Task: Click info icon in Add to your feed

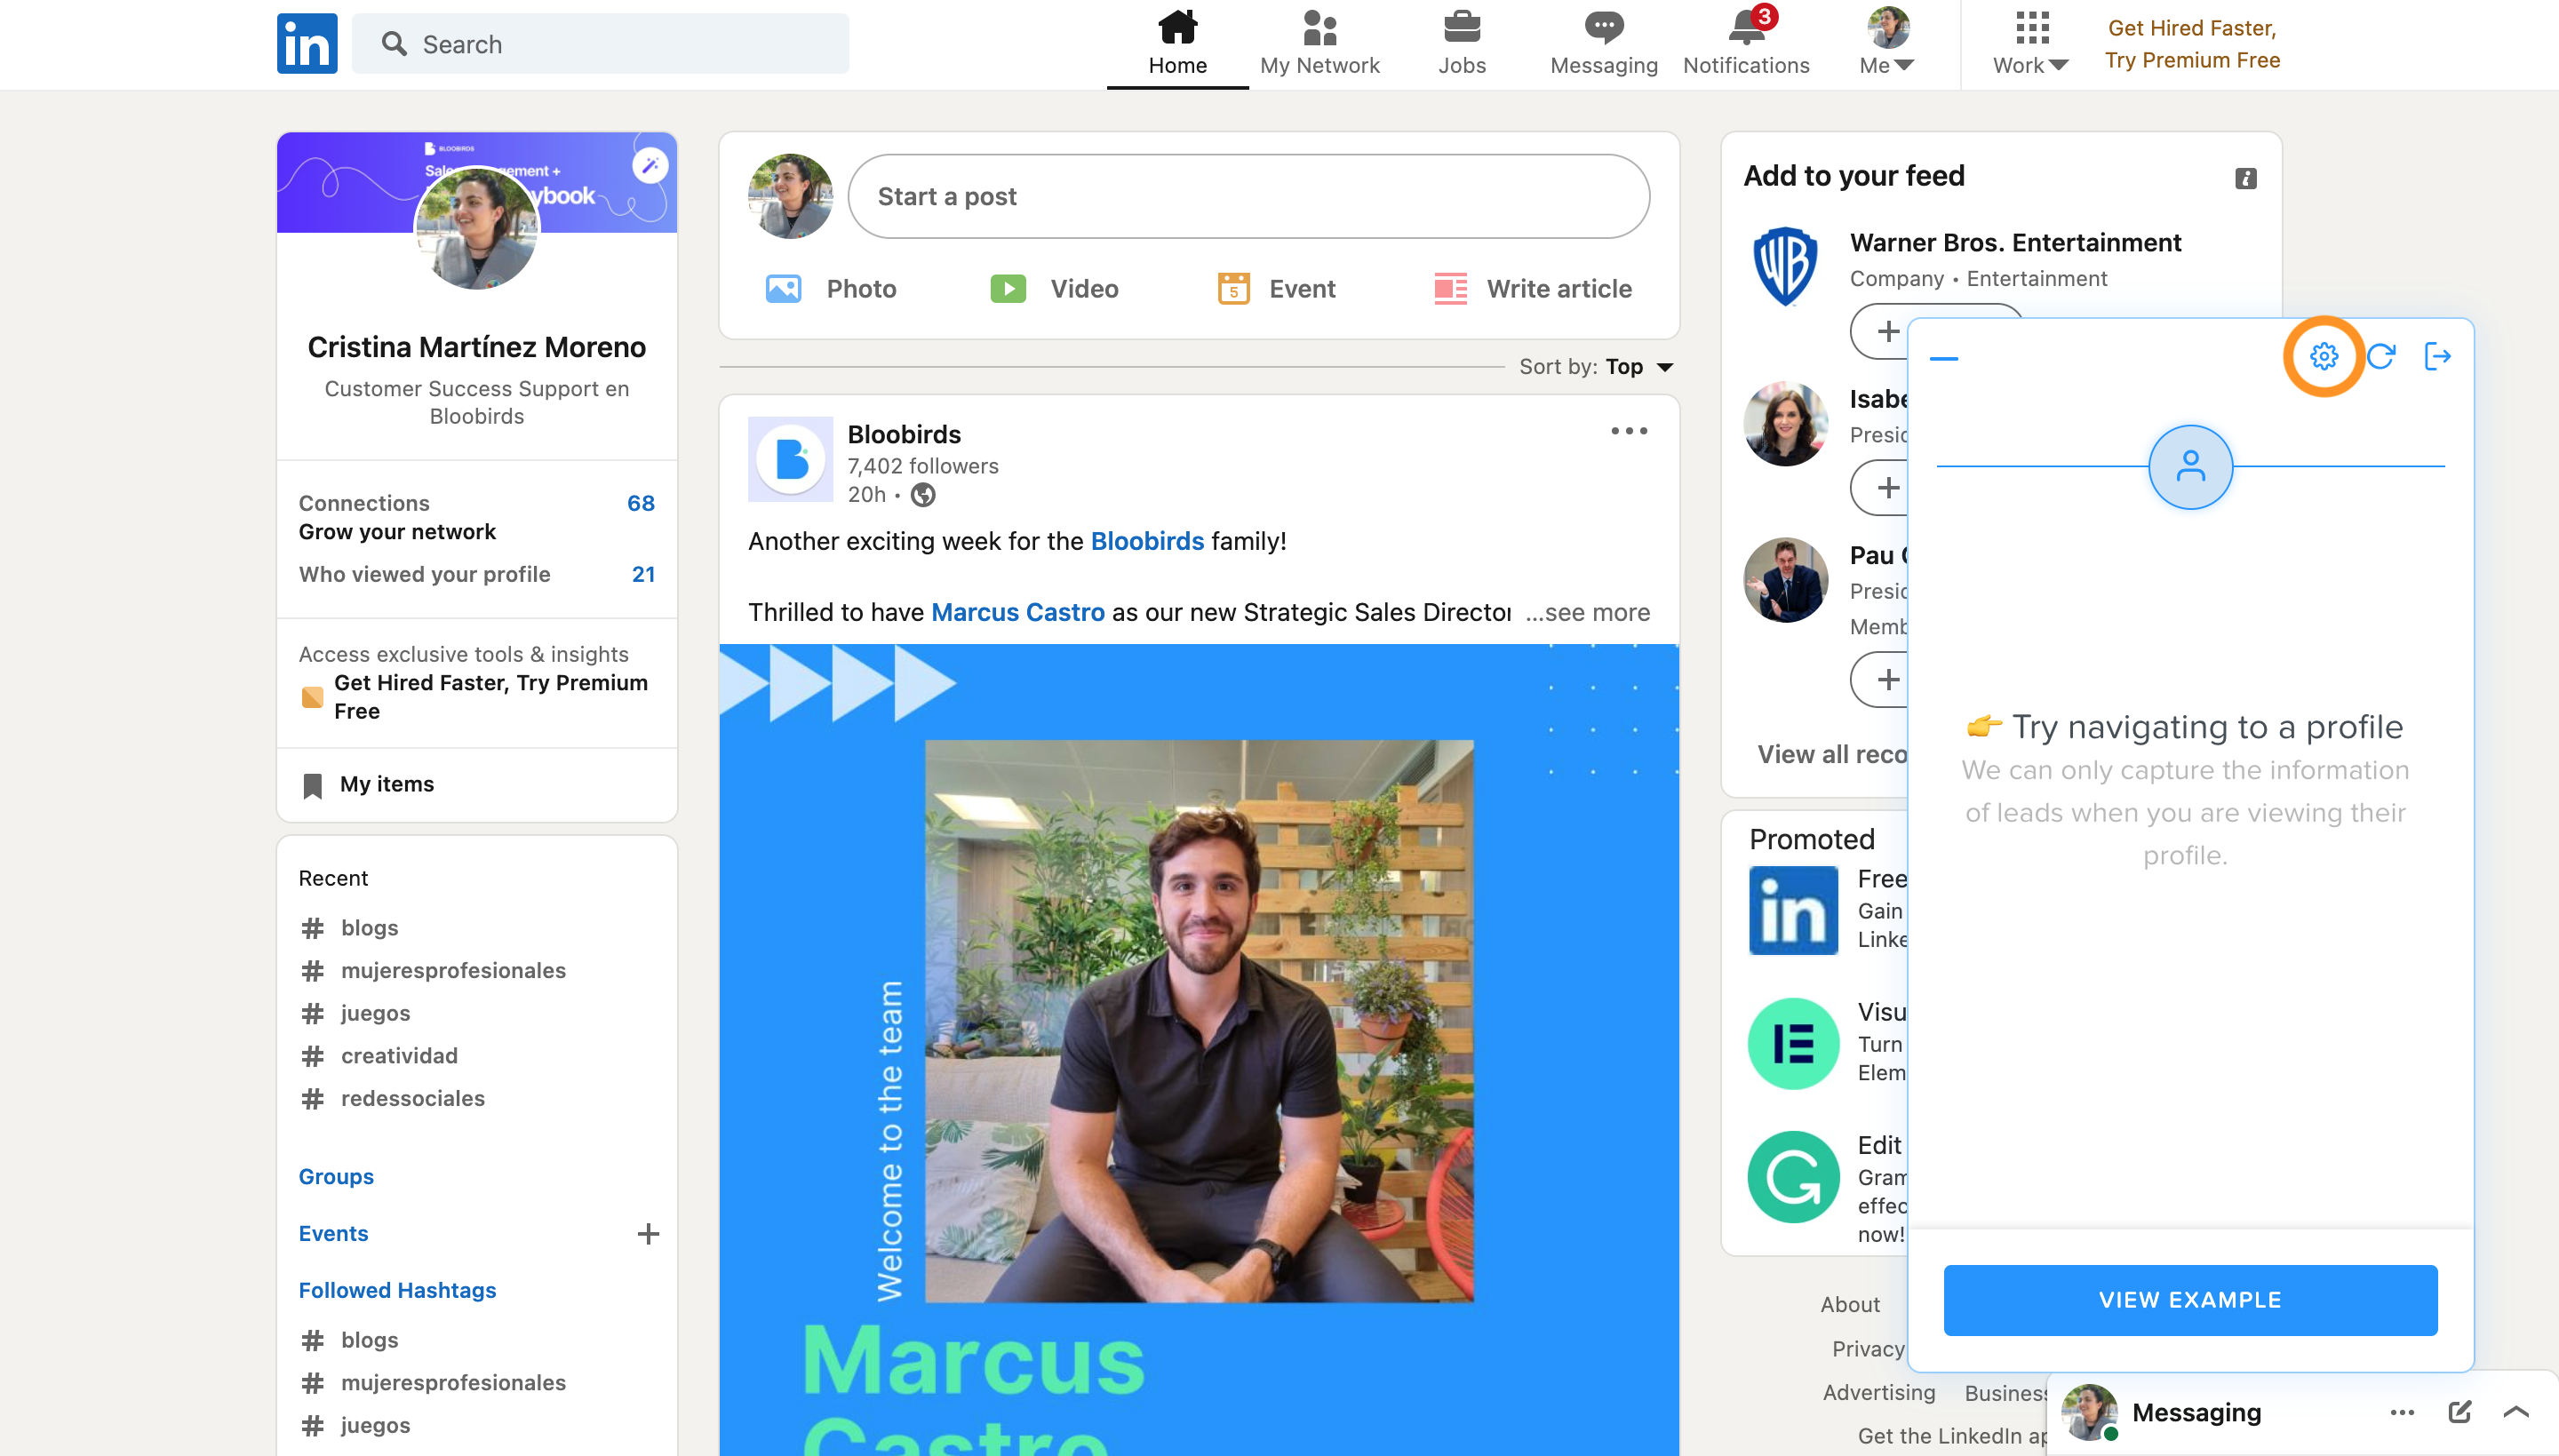Action: coord(2245,178)
